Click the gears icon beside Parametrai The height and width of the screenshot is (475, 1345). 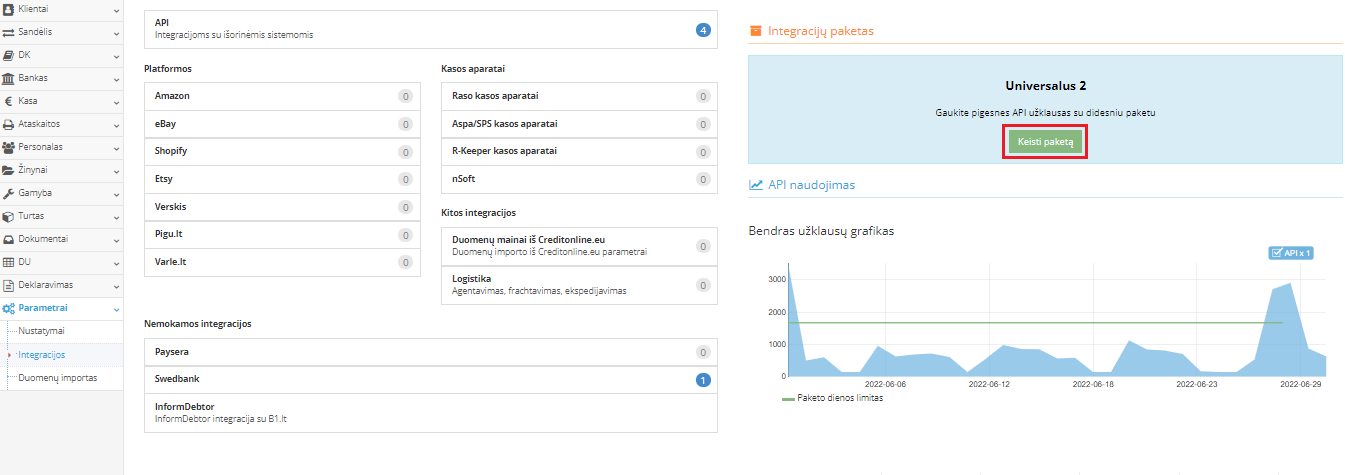9,308
